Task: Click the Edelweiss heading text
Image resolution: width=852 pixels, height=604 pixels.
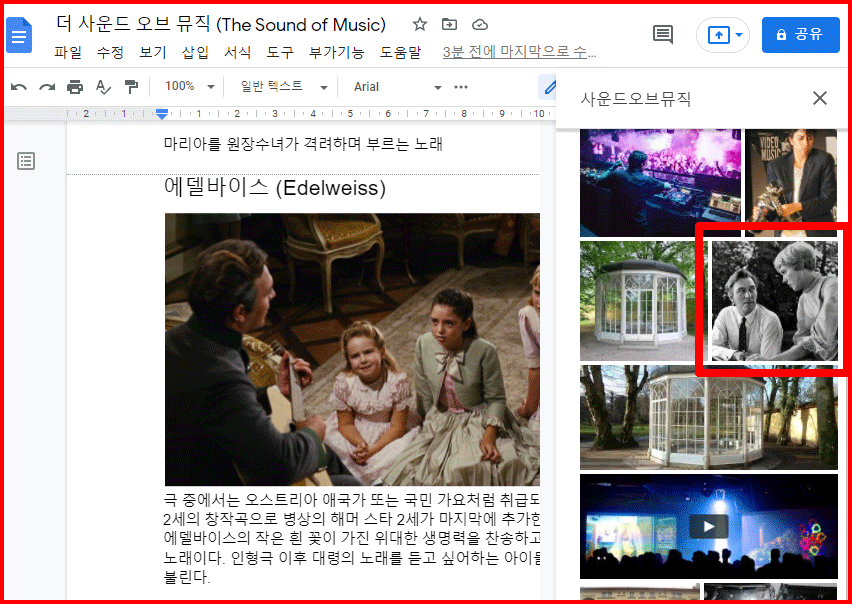Action: point(275,187)
